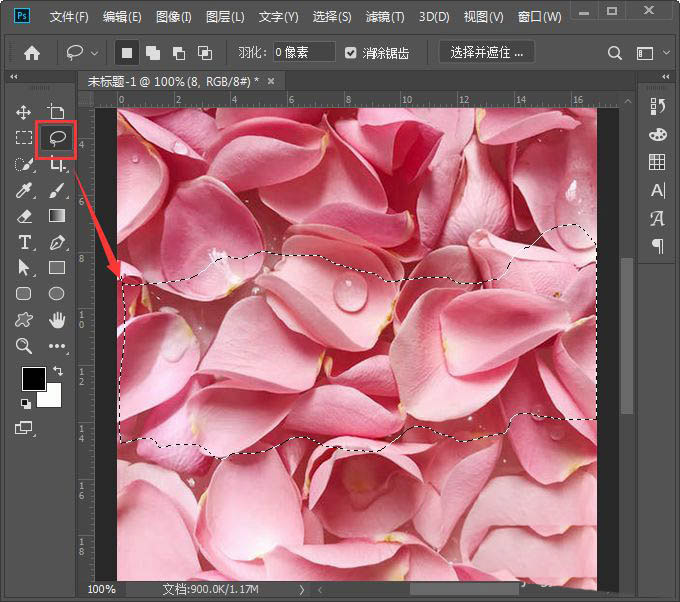Change the screen mode icon
Screen dimensions: 680x602
coord(23,428)
